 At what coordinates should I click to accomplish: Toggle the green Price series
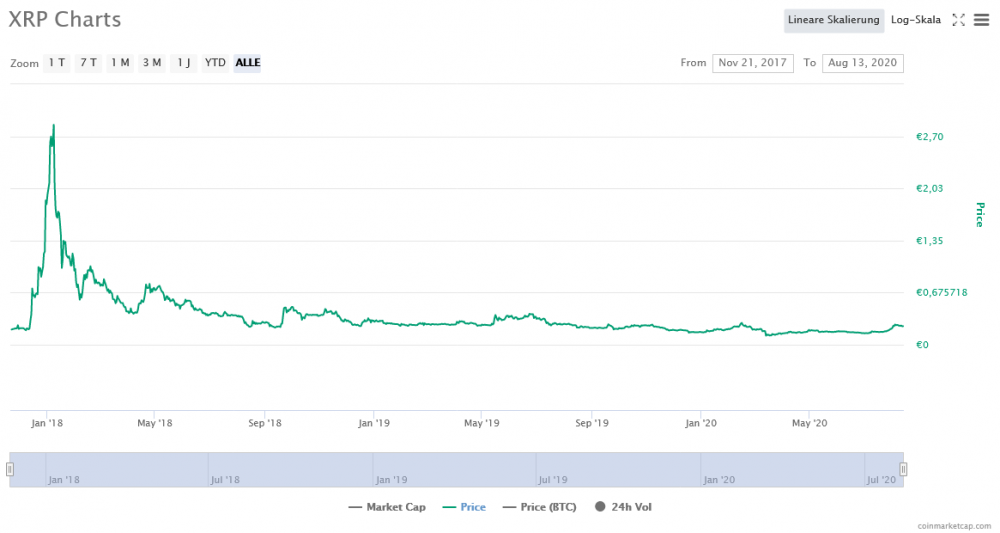(x=464, y=507)
